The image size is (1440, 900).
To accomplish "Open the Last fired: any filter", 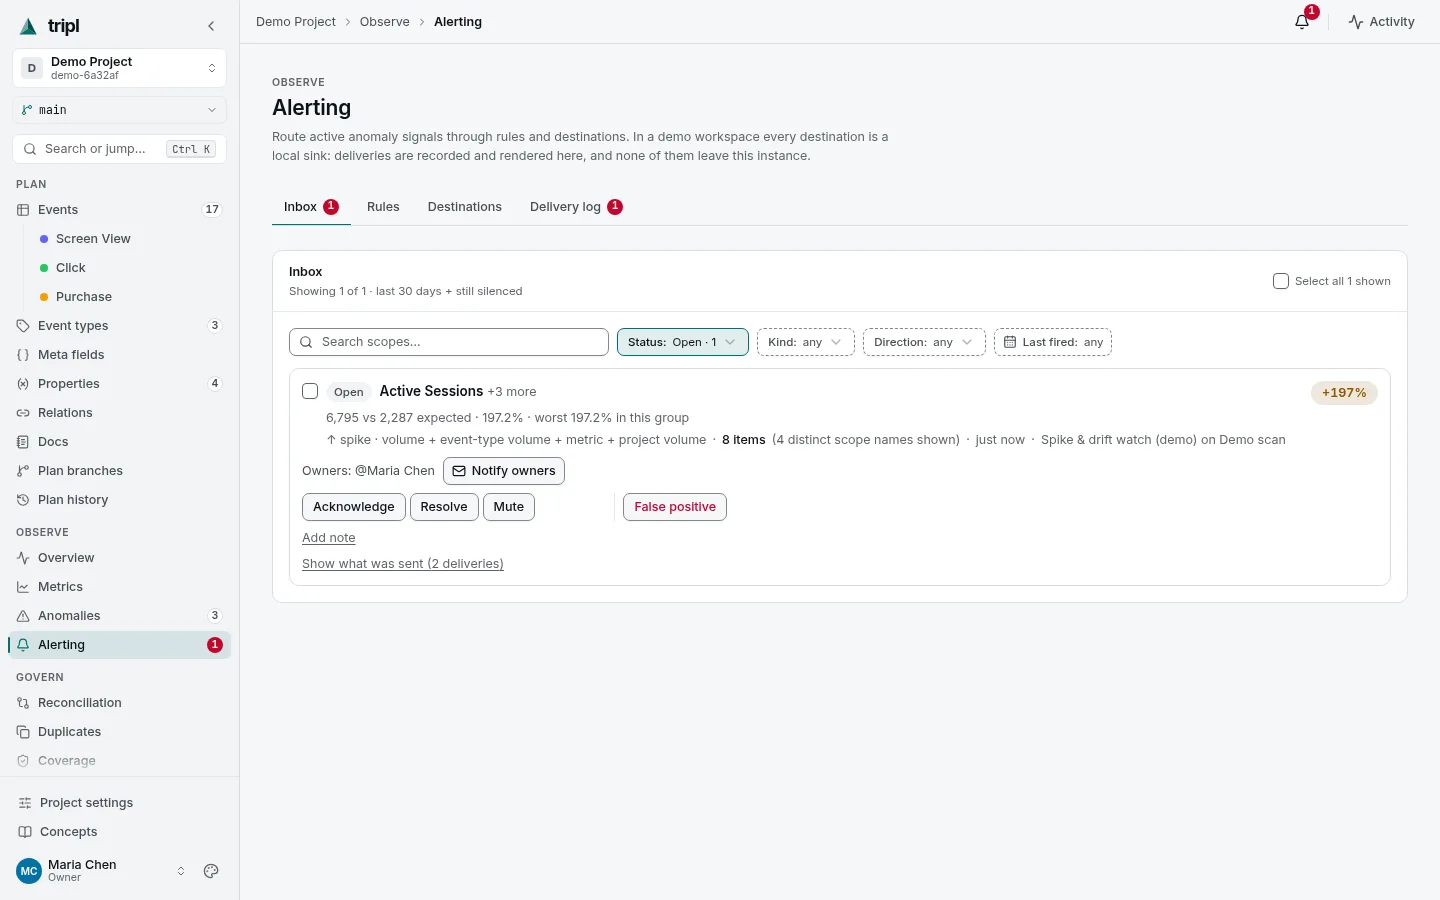I will (x=1053, y=342).
